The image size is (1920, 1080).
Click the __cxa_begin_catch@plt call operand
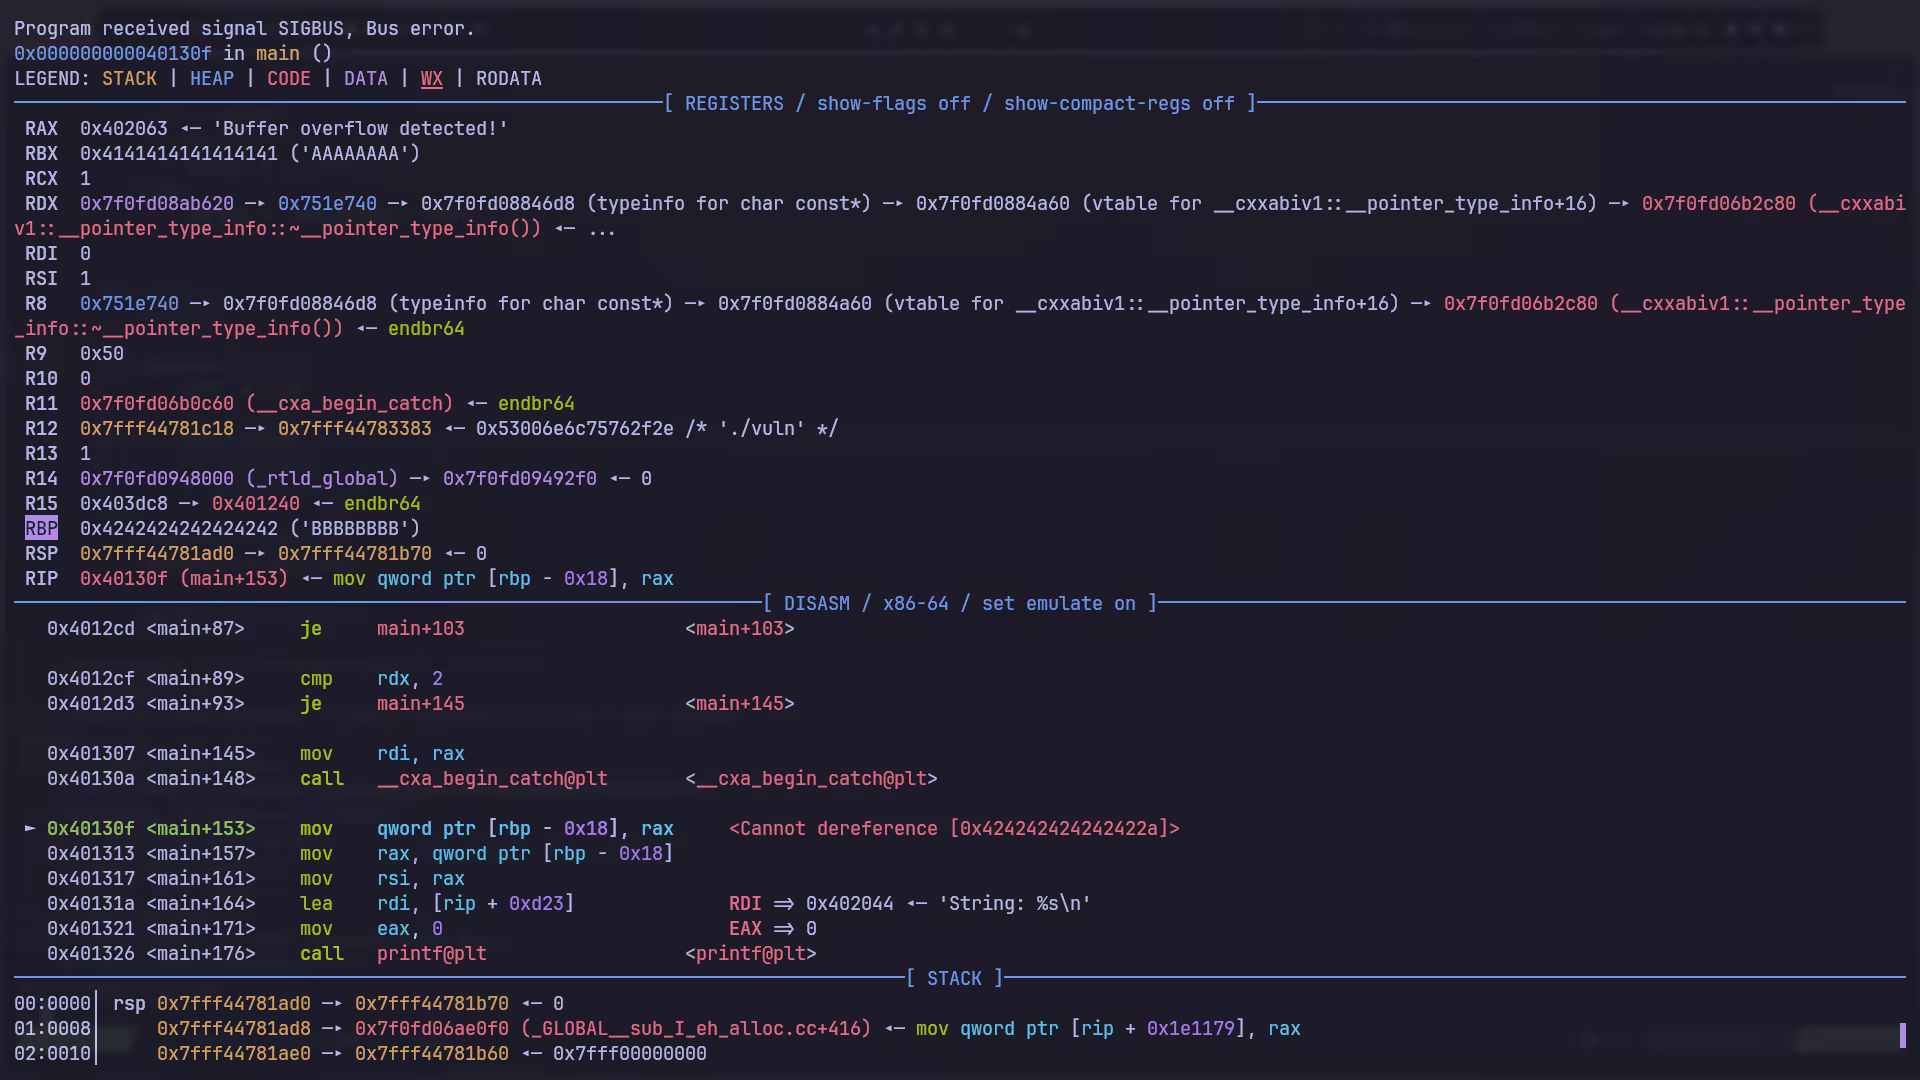(x=492, y=779)
